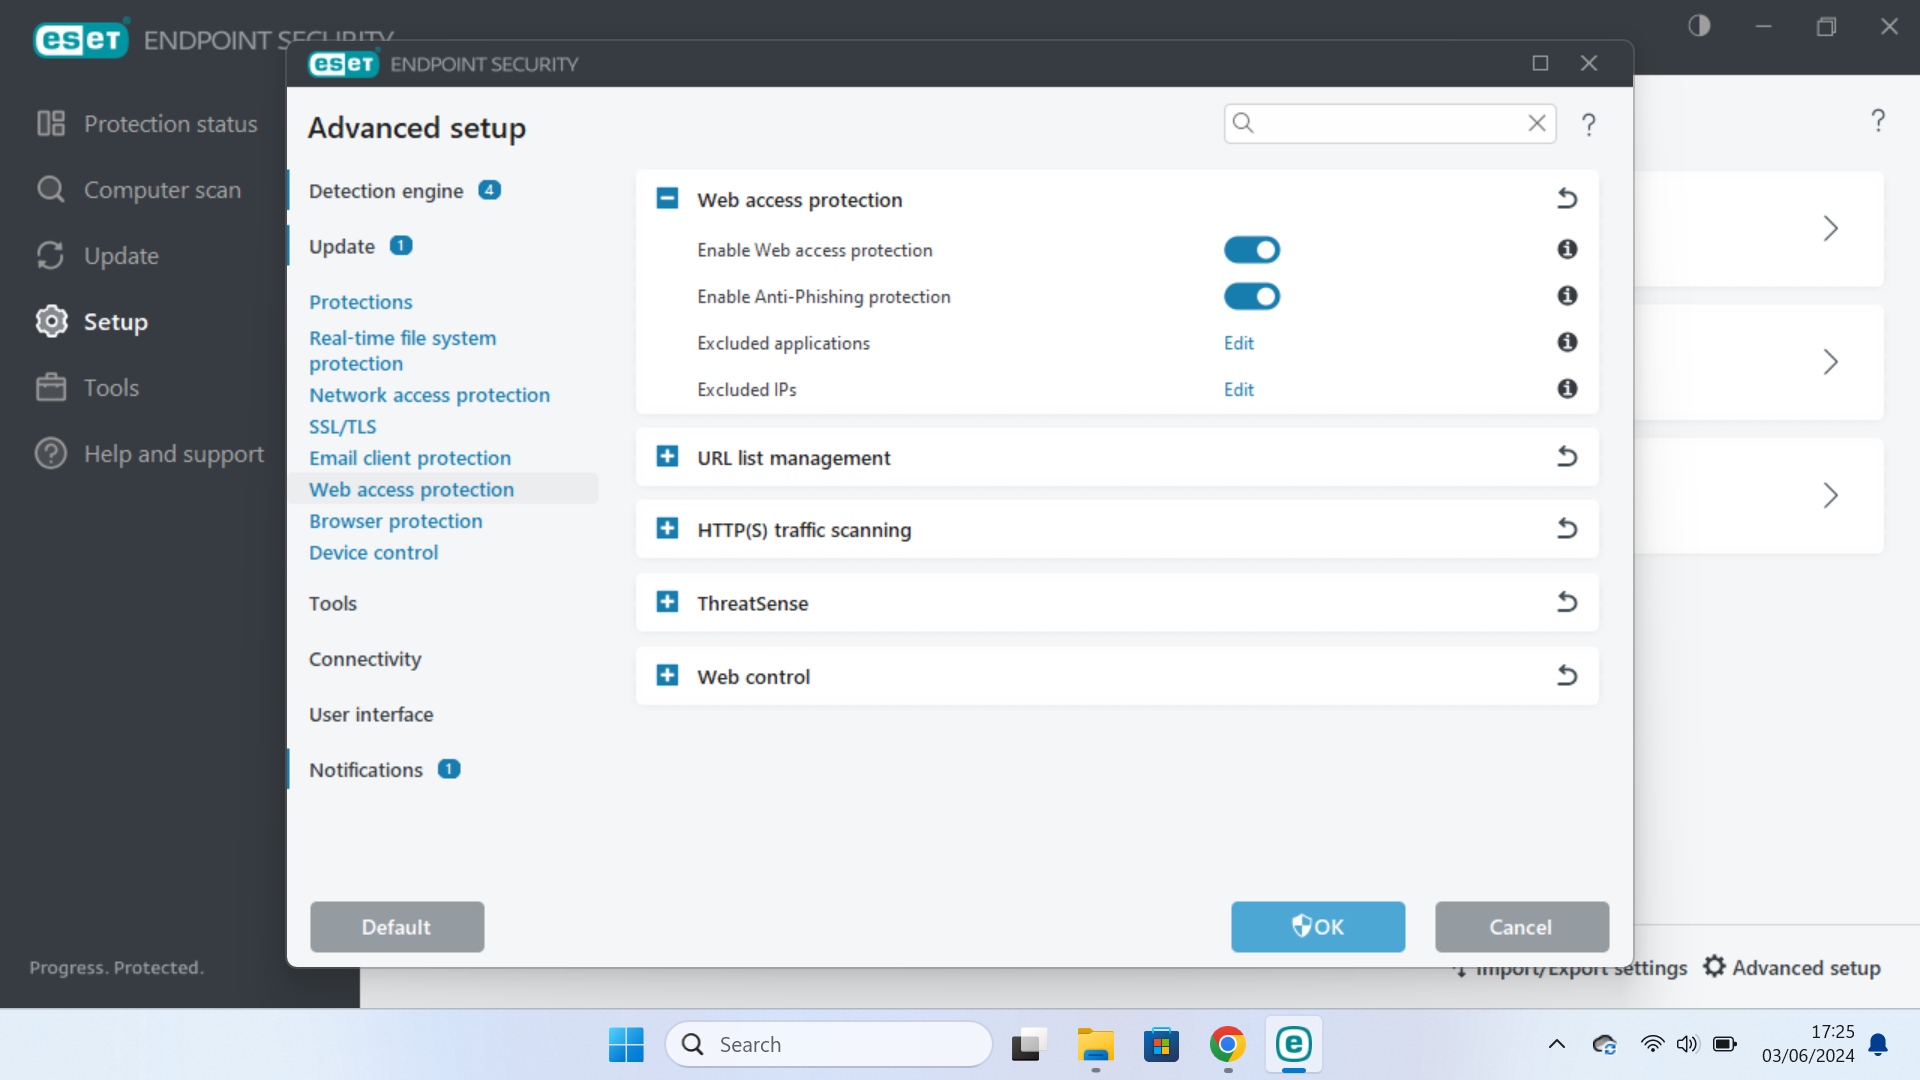Open Windows Start menu

pos(626,1044)
